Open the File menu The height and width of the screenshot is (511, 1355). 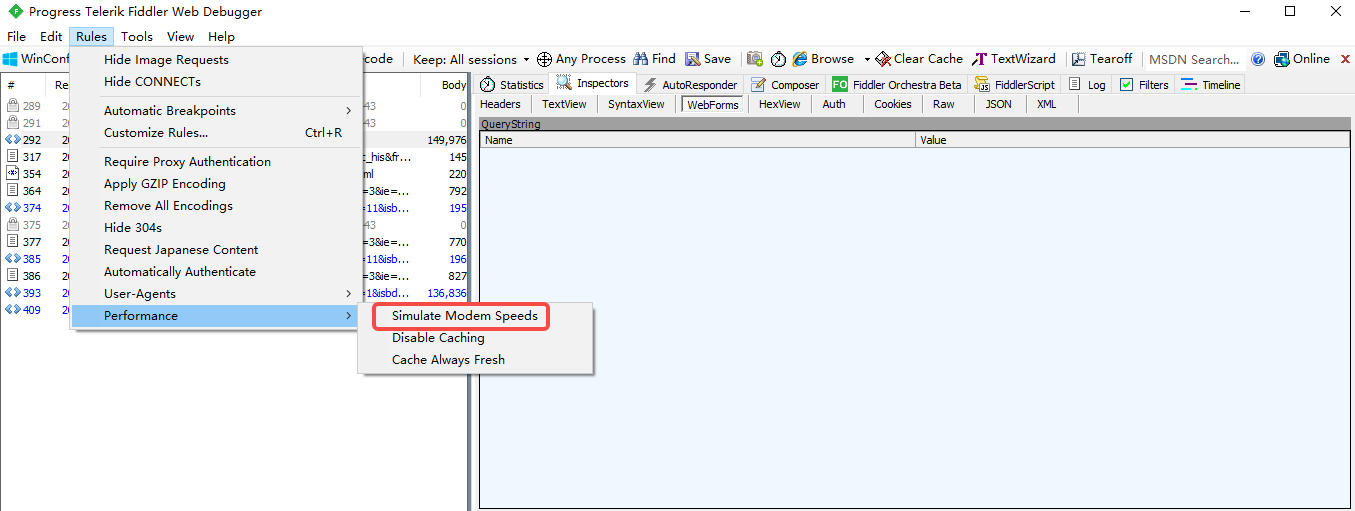16,37
